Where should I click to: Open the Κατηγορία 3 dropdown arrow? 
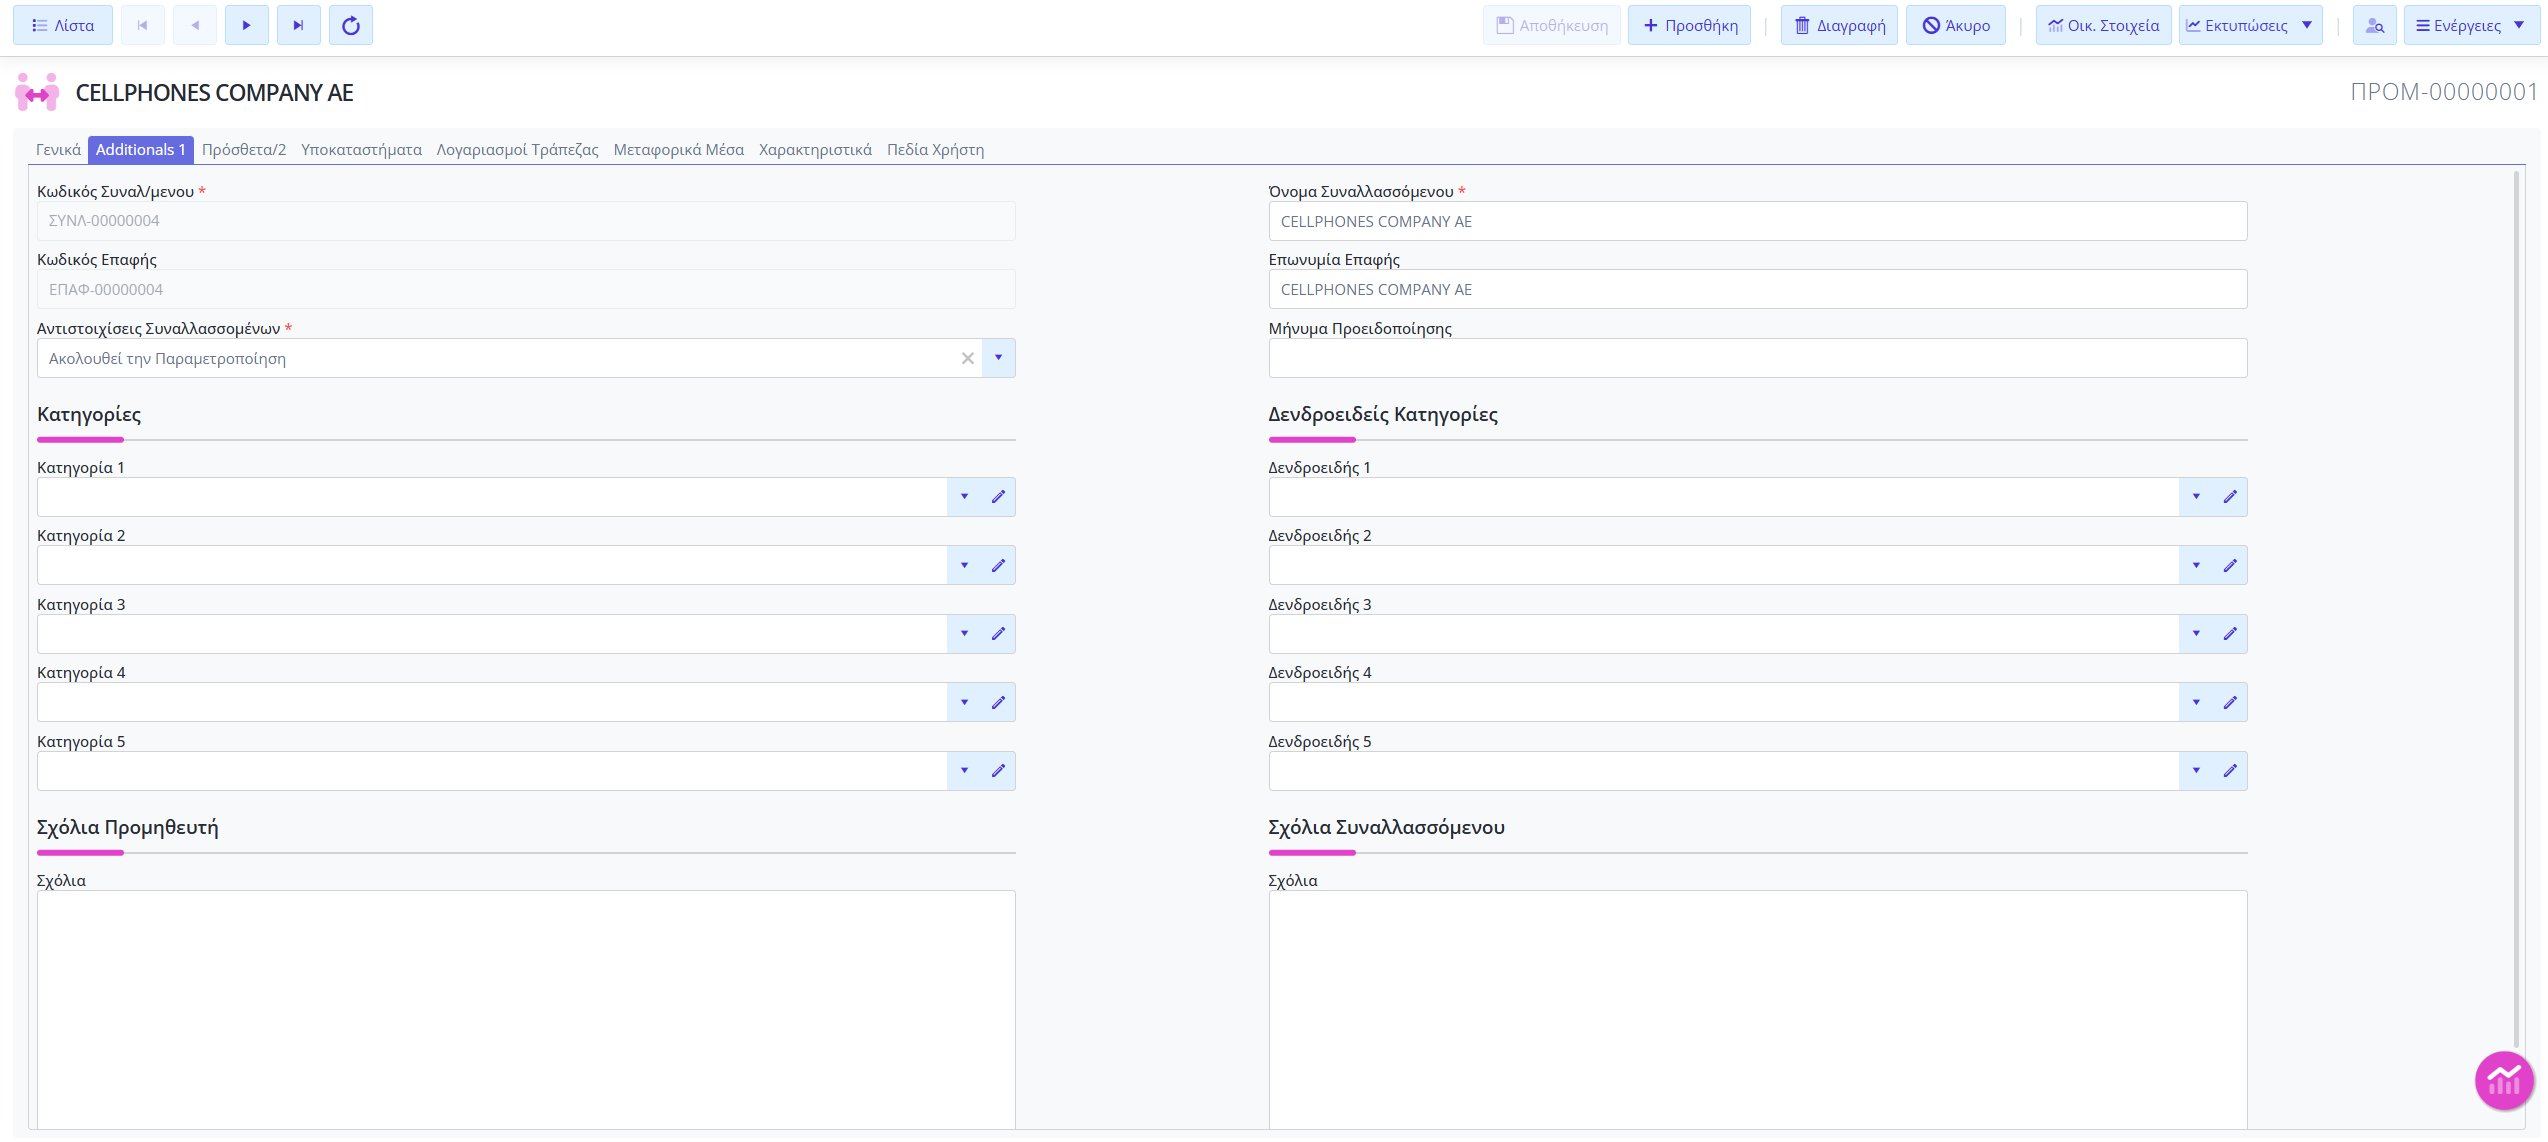(x=964, y=634)
